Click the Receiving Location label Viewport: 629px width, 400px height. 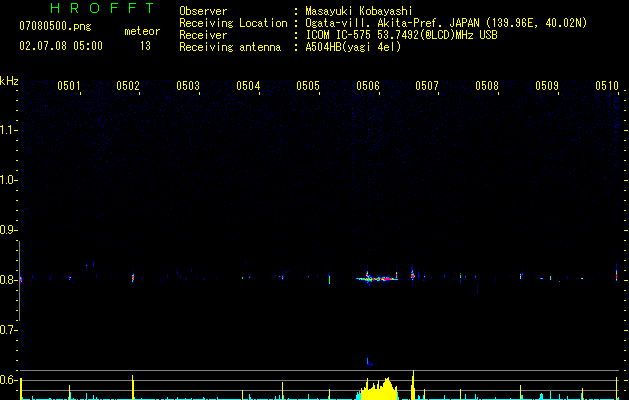click(x=233, y=23)
